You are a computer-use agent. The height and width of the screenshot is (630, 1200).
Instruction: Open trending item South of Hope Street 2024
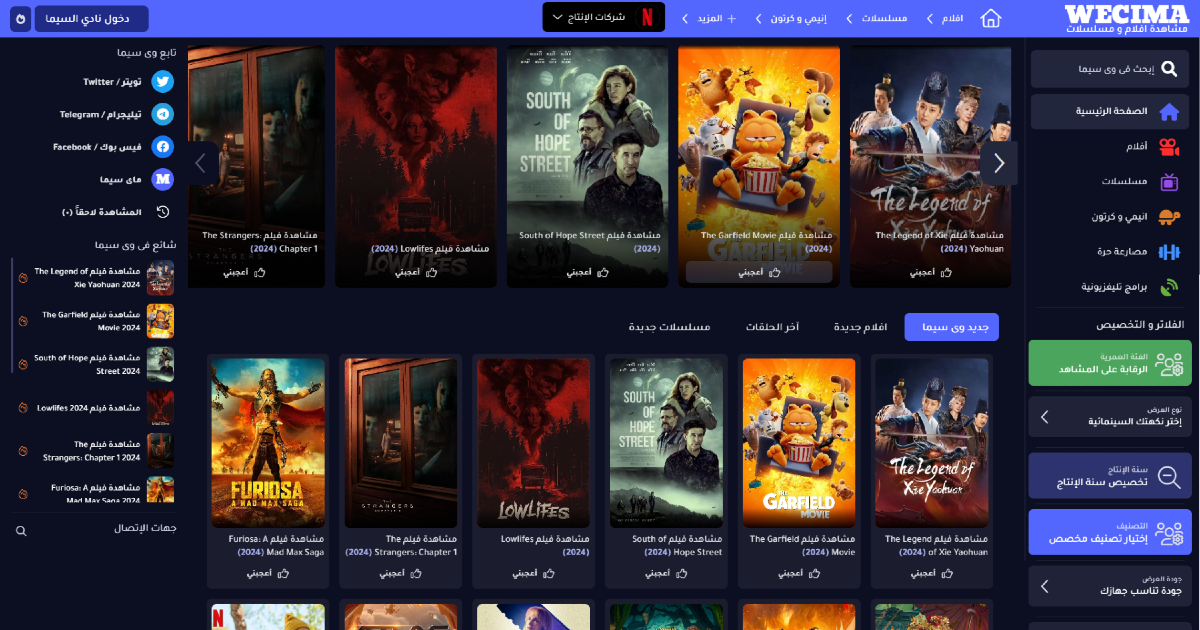coord(98,364)
